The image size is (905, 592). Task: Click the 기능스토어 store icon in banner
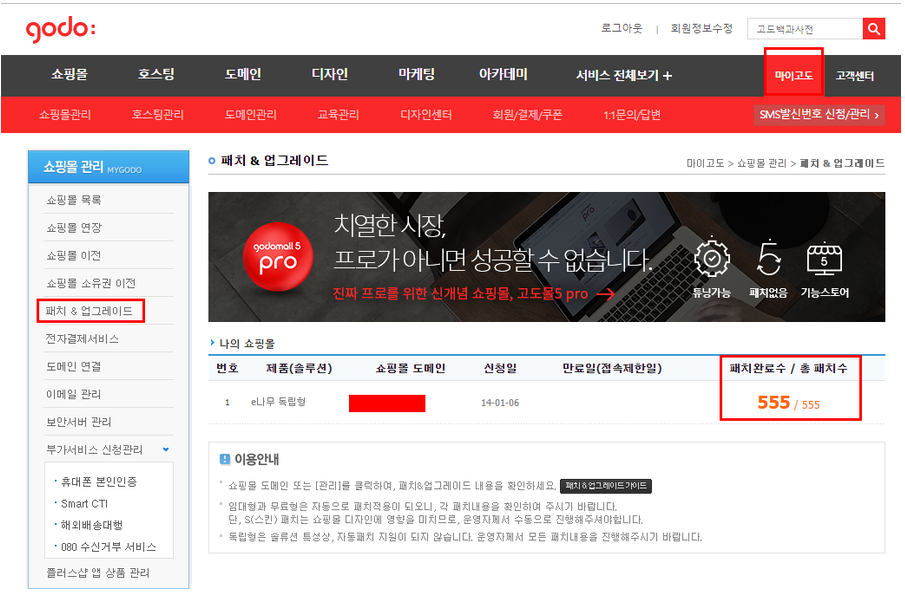[x=825, y=257]
